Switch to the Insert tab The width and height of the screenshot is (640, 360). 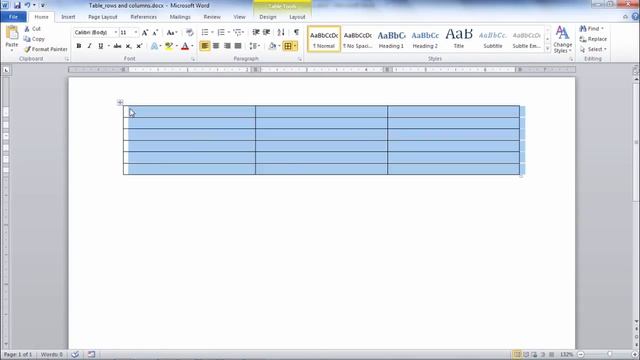68,17
